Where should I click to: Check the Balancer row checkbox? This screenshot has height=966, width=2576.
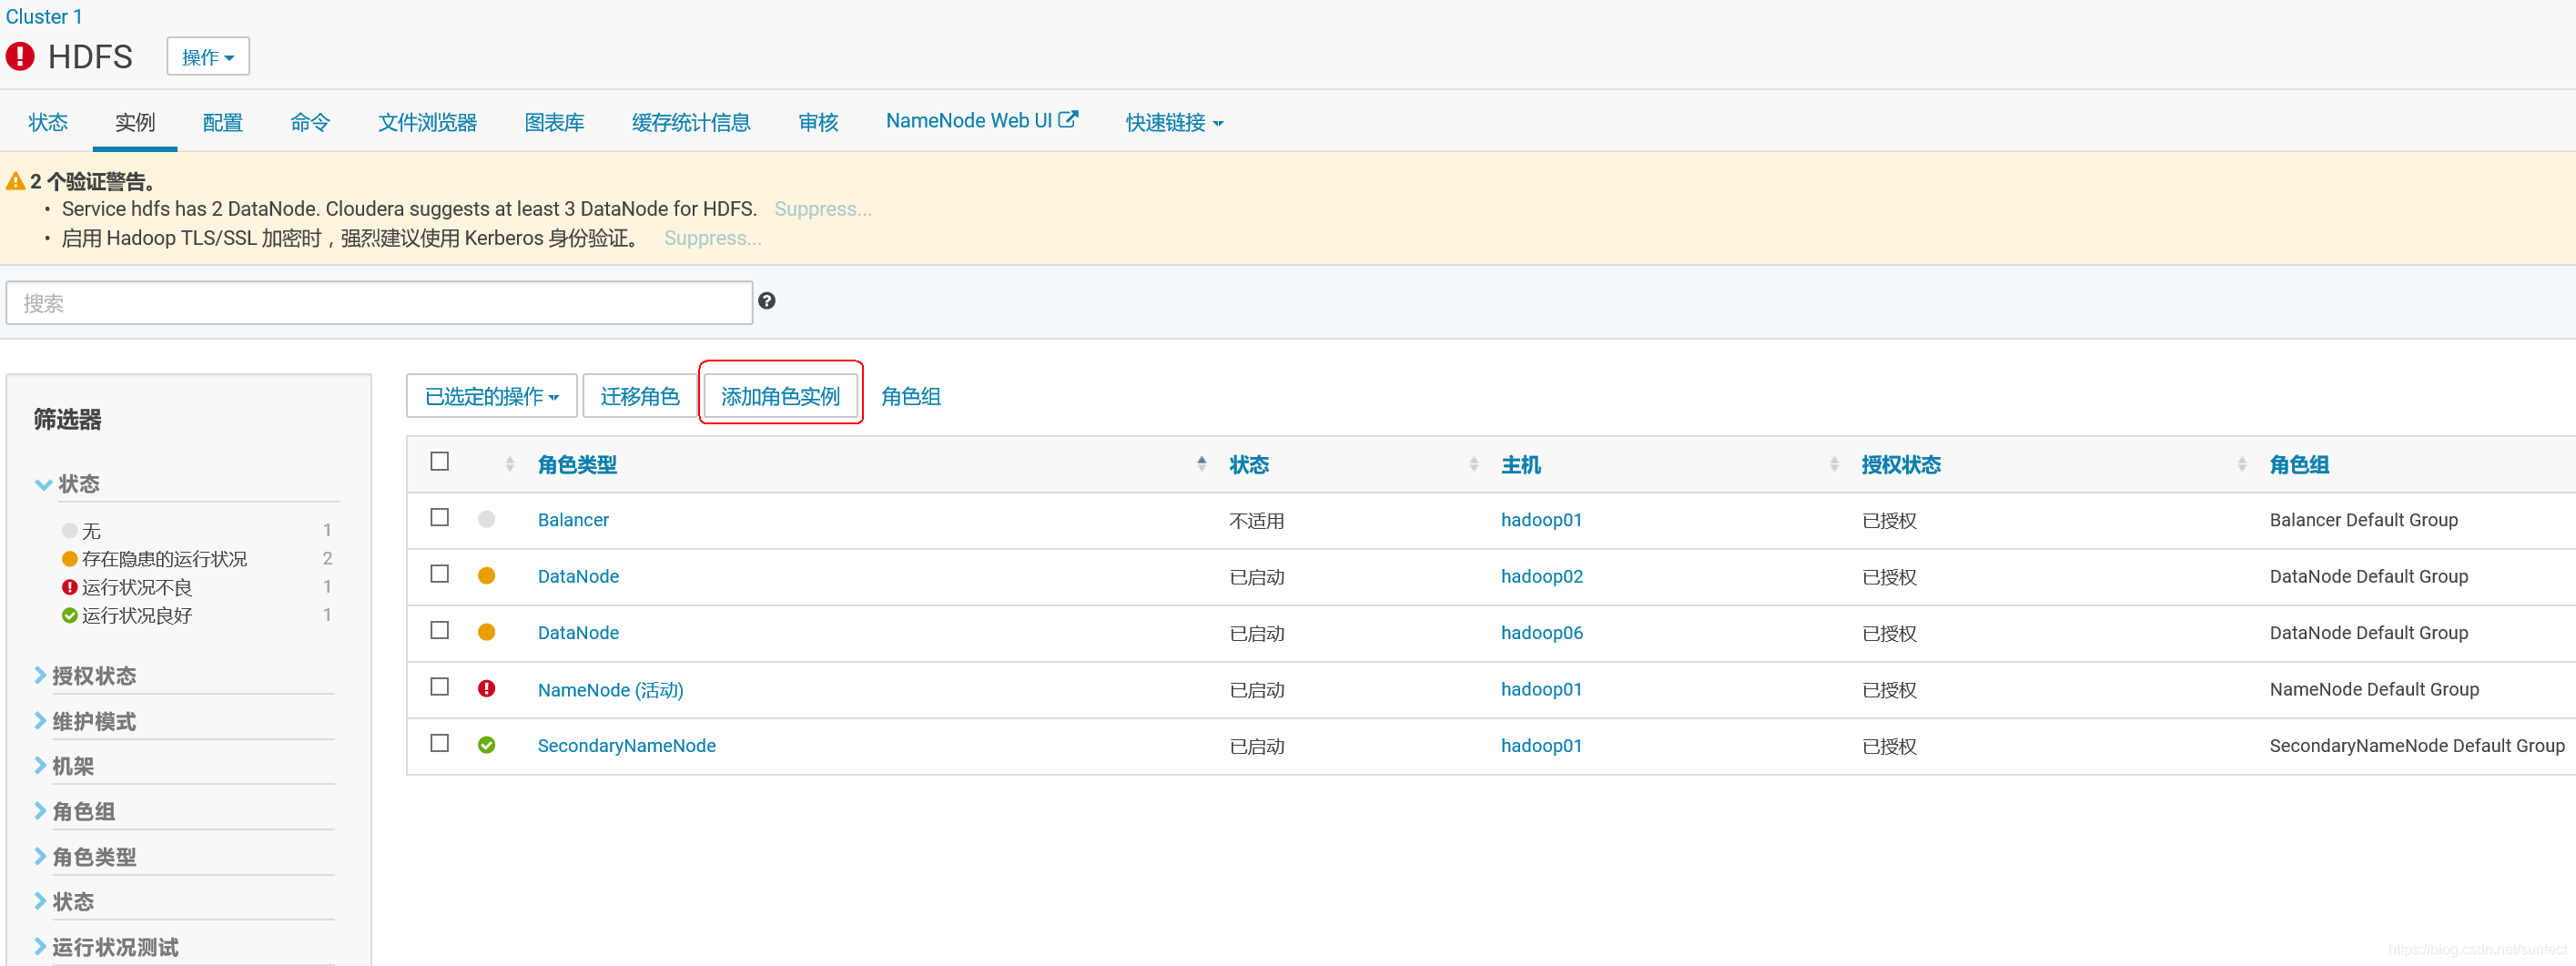click(x=440, y=517)
